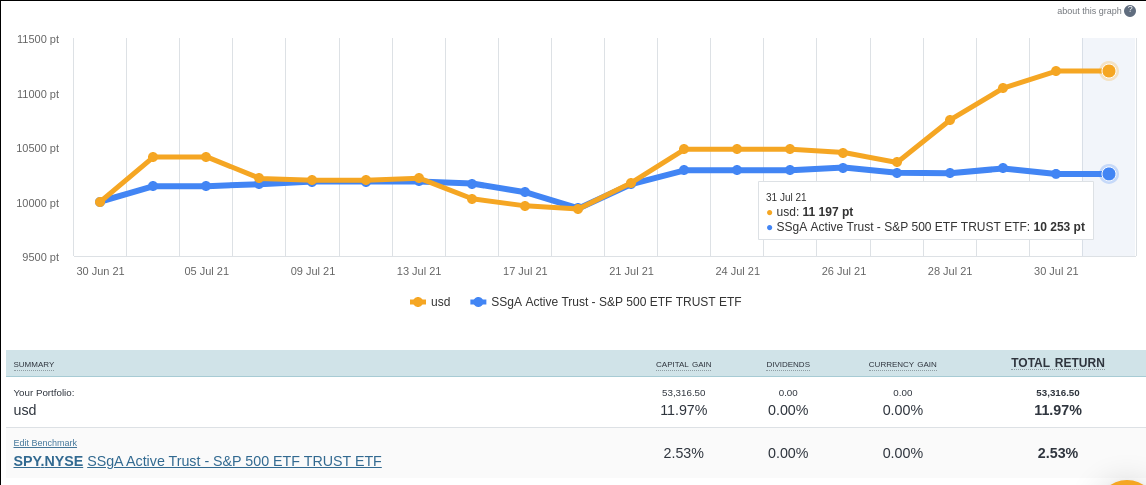Toggle the SSgA Active Trust legend series
The width and height of the screenshot is (1146, 485).
click(615, 301)
